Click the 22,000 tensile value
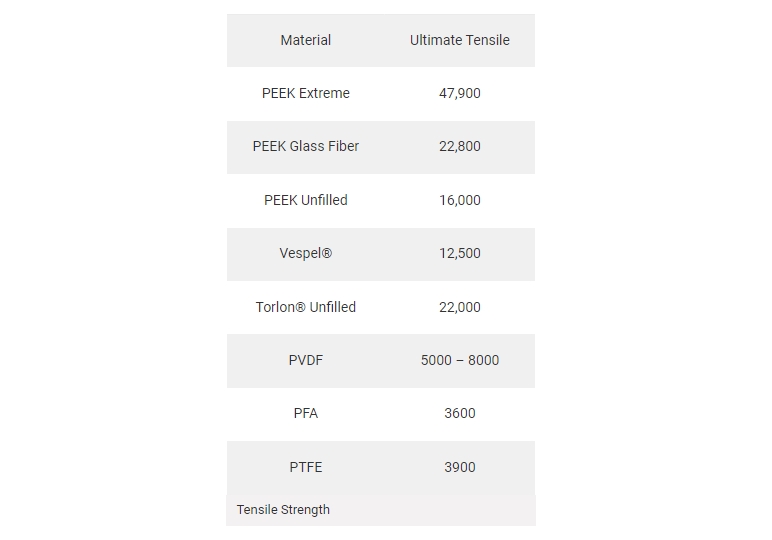The image size is (772, 540). coord(459,307)
